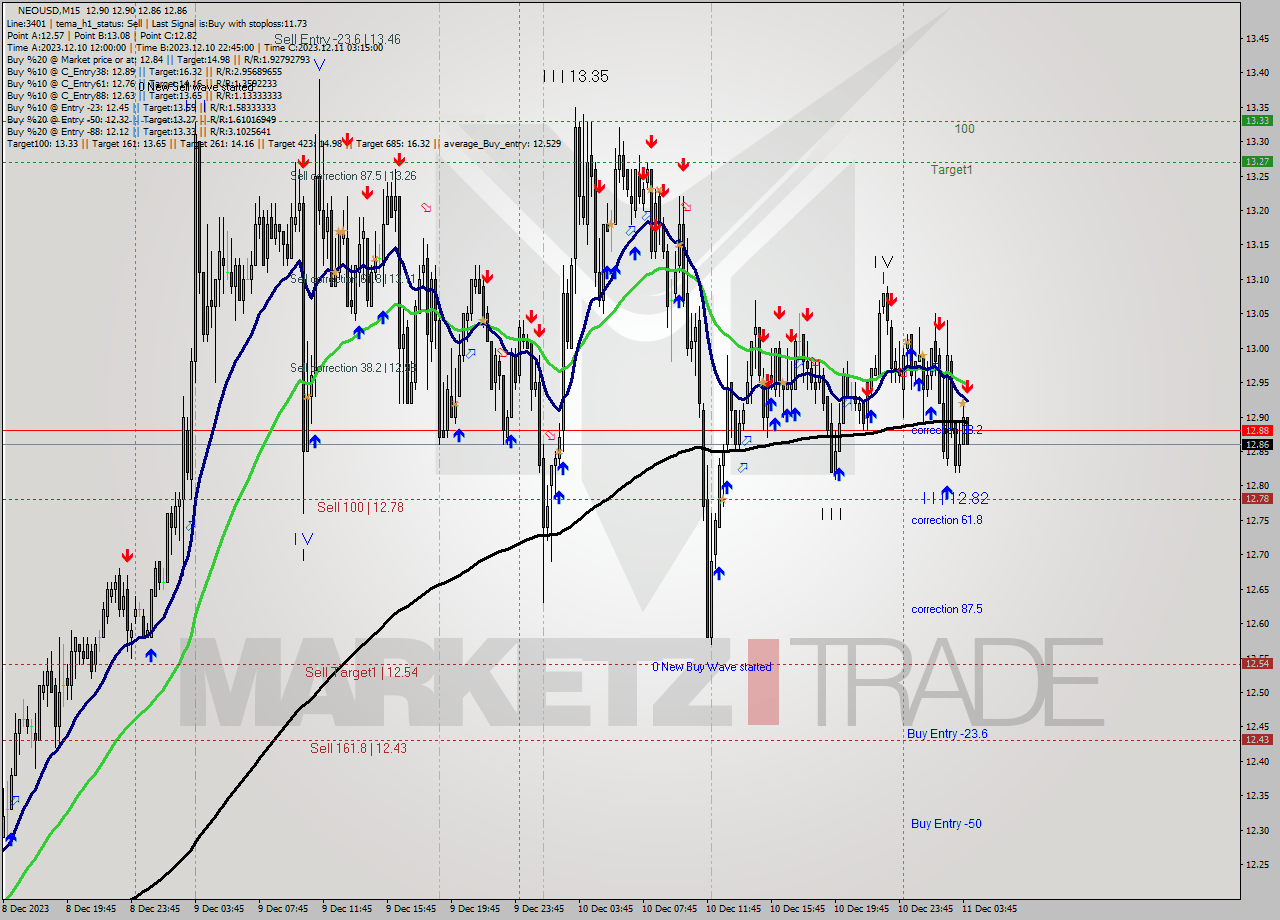The height and width of the screenshot is (920, 1280).
Task: Click the 12.25 price scale value
Action: tap(1257, 864)
